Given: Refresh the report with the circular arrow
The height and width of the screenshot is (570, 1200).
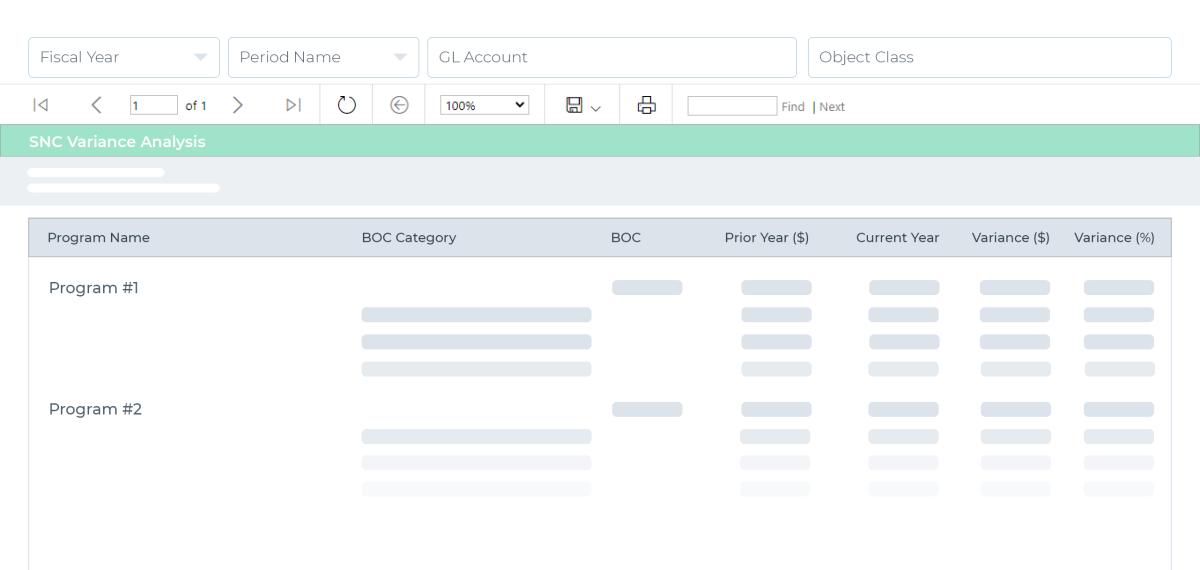Looking at the screenshot, I should coord(347,105).
